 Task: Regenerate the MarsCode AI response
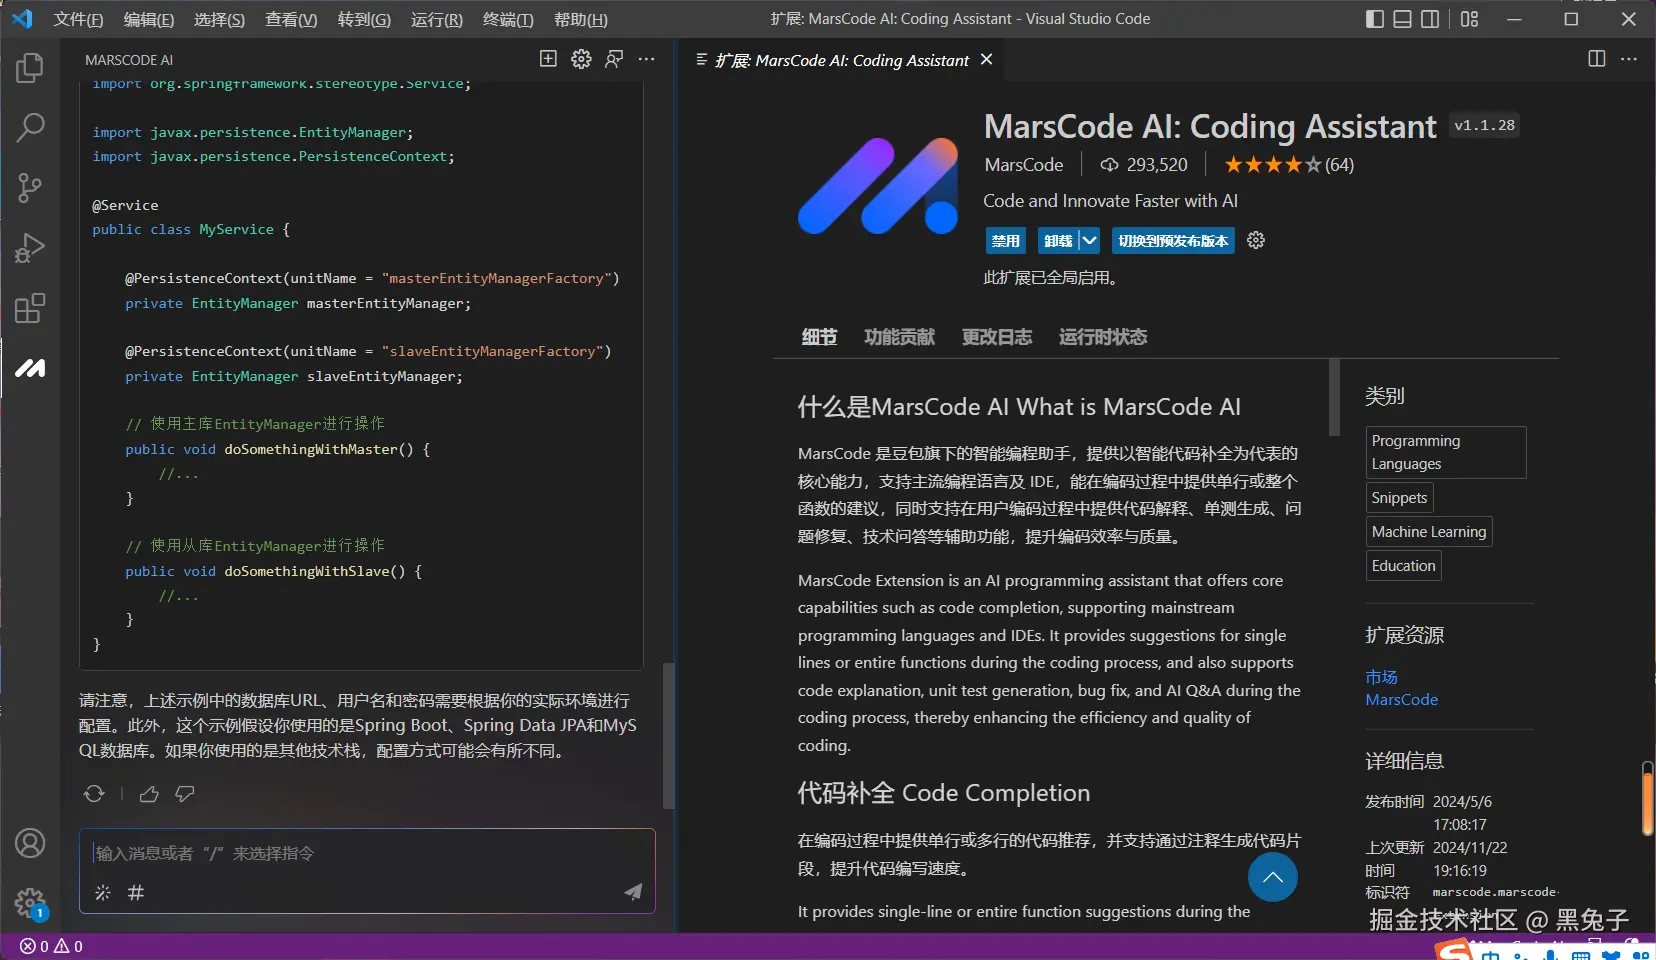pos(94,794)
